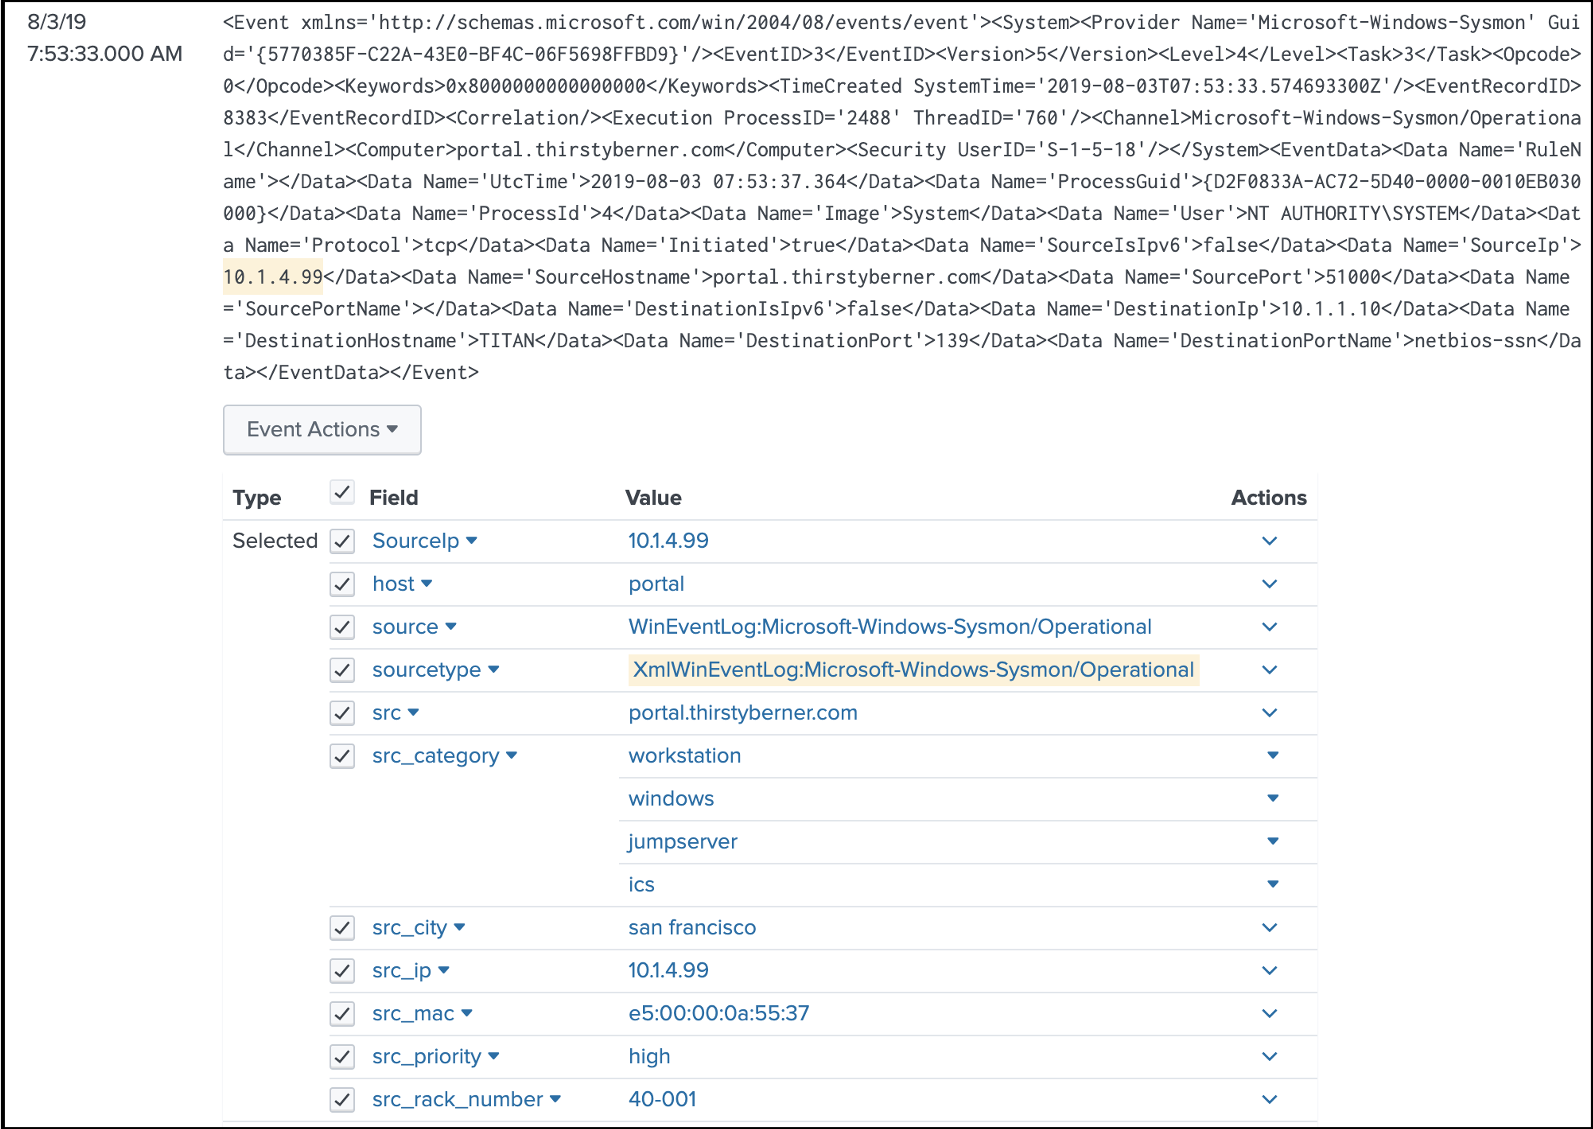Image resolution: width=1593 pixels, height=1129 pixels.
Task: Open the host field name menu
Action: 402,584
